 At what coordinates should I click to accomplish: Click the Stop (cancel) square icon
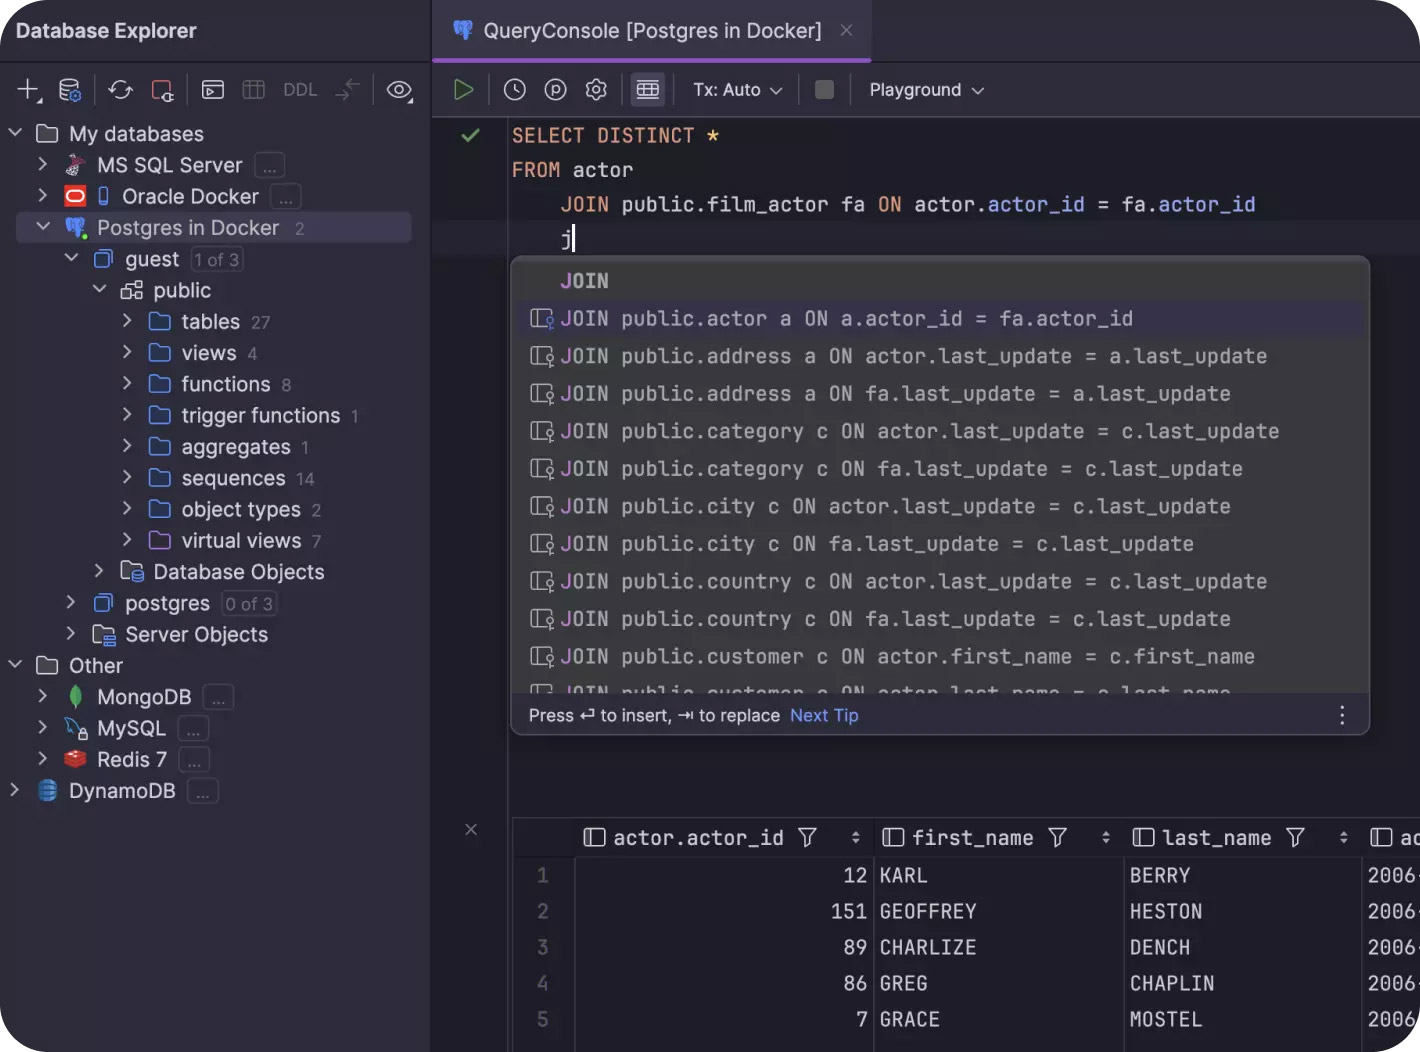(x=824, y=90)
